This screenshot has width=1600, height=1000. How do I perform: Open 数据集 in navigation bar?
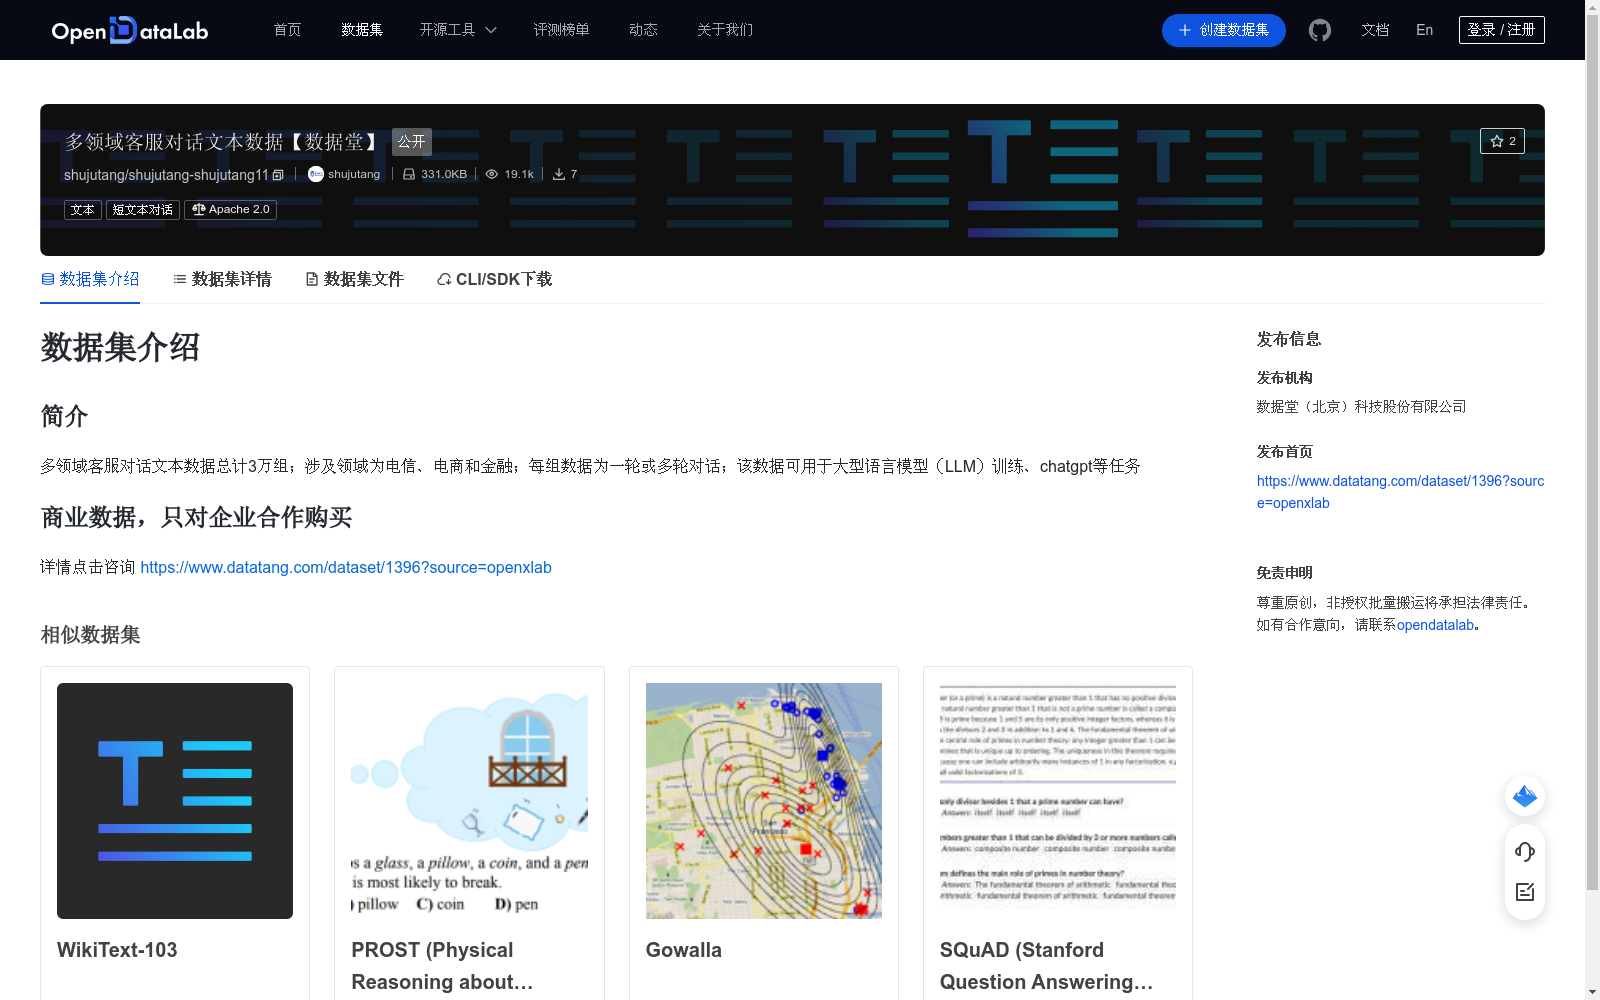362,30
